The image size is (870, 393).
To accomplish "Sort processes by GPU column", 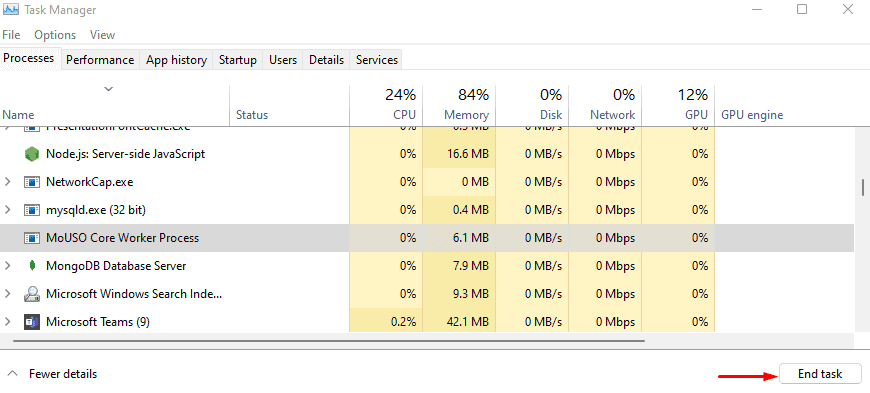I will coord(678,105).
